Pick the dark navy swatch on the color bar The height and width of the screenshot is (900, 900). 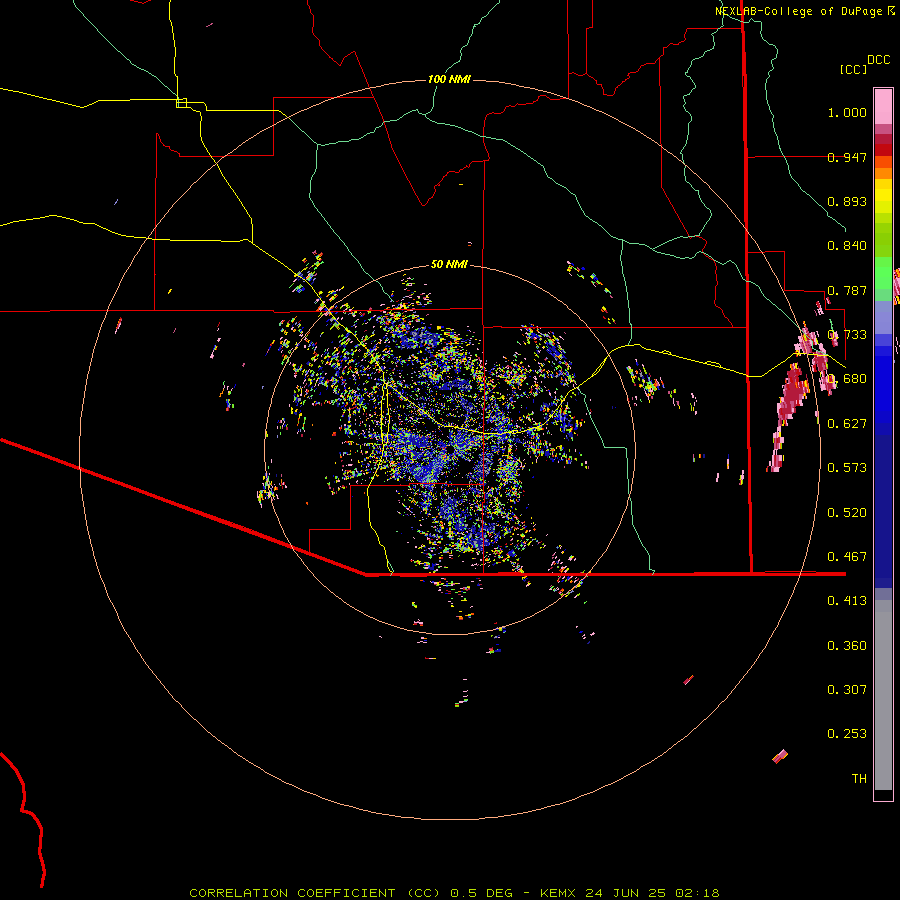(x=883, y=505)
